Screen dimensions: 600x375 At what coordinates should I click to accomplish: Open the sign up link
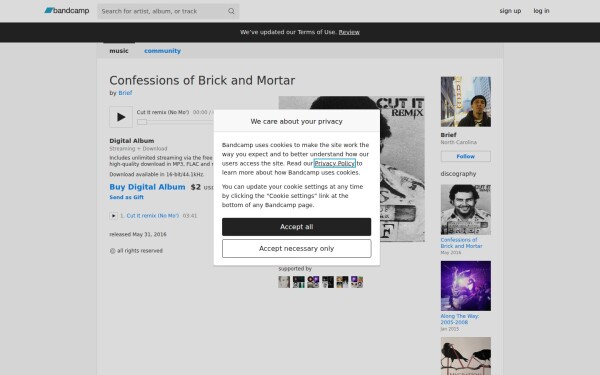510,11
